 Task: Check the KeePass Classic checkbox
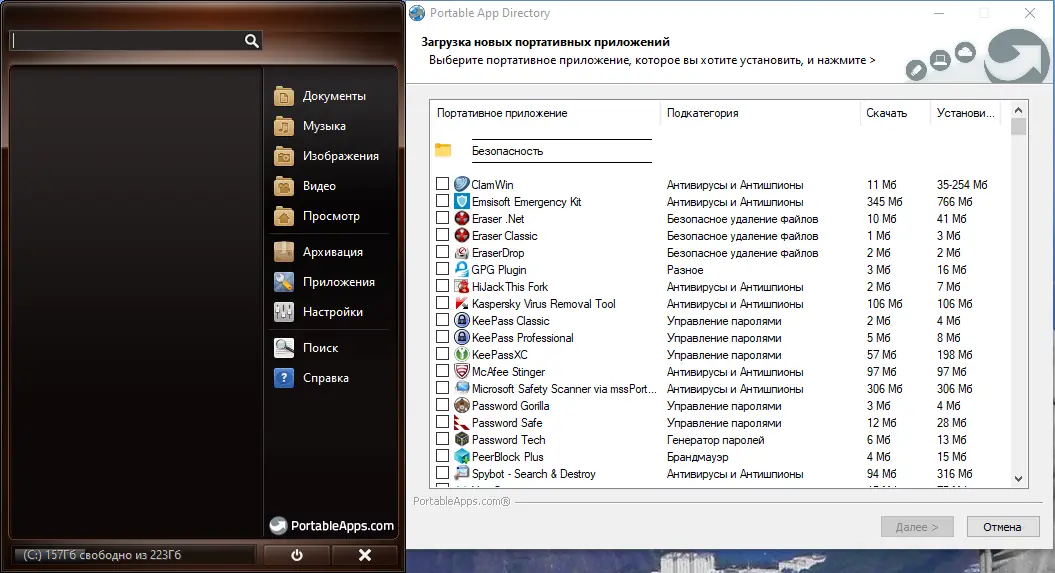[x=442, y=320]
